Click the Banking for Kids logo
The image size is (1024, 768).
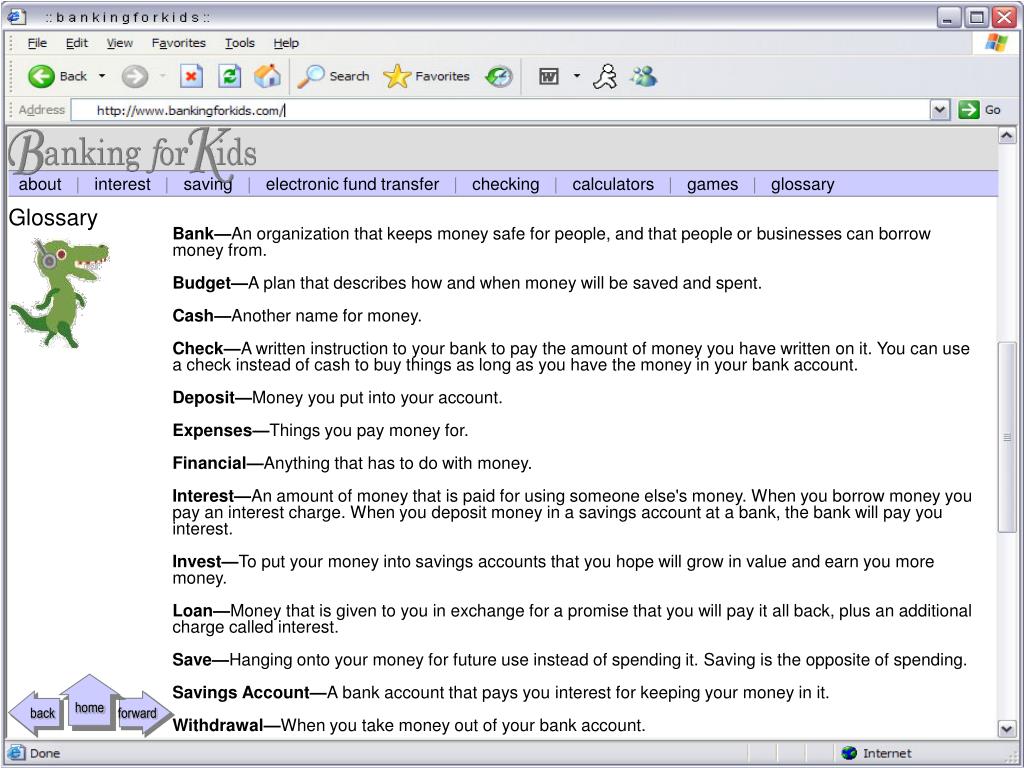(133, 152)
